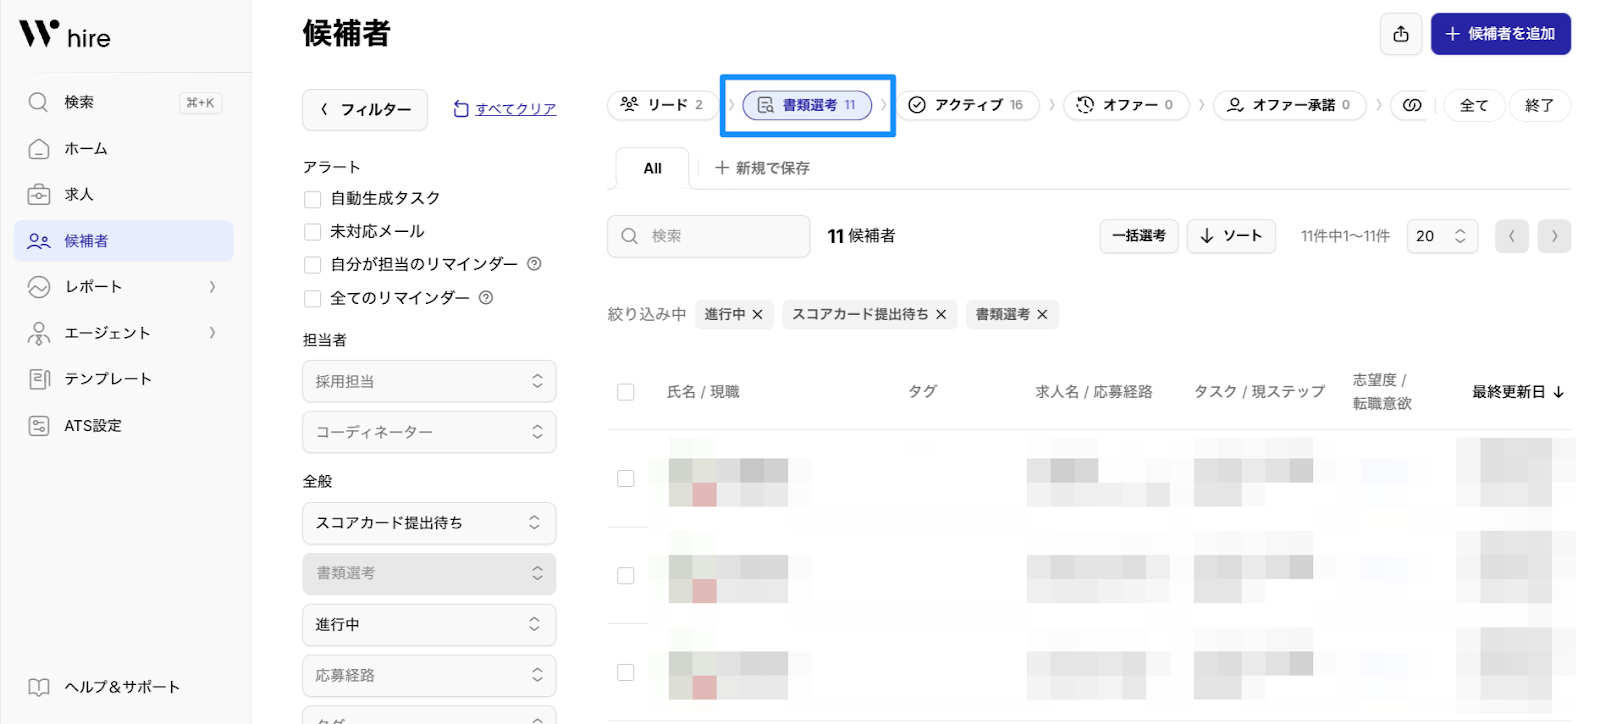Switch to the アクティブ stage tab
Viewport: 1600px width, 724px height.
pos(967,105)
